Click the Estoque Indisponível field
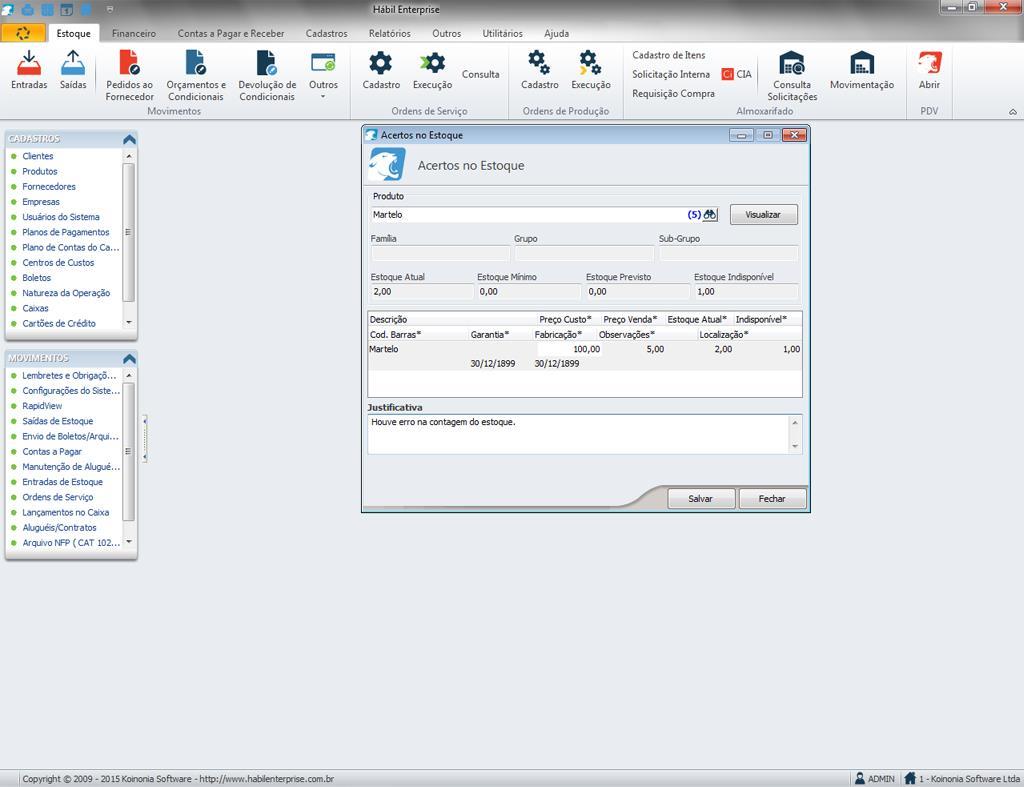Screen dimensions: 1024x787 click(746, 292)
